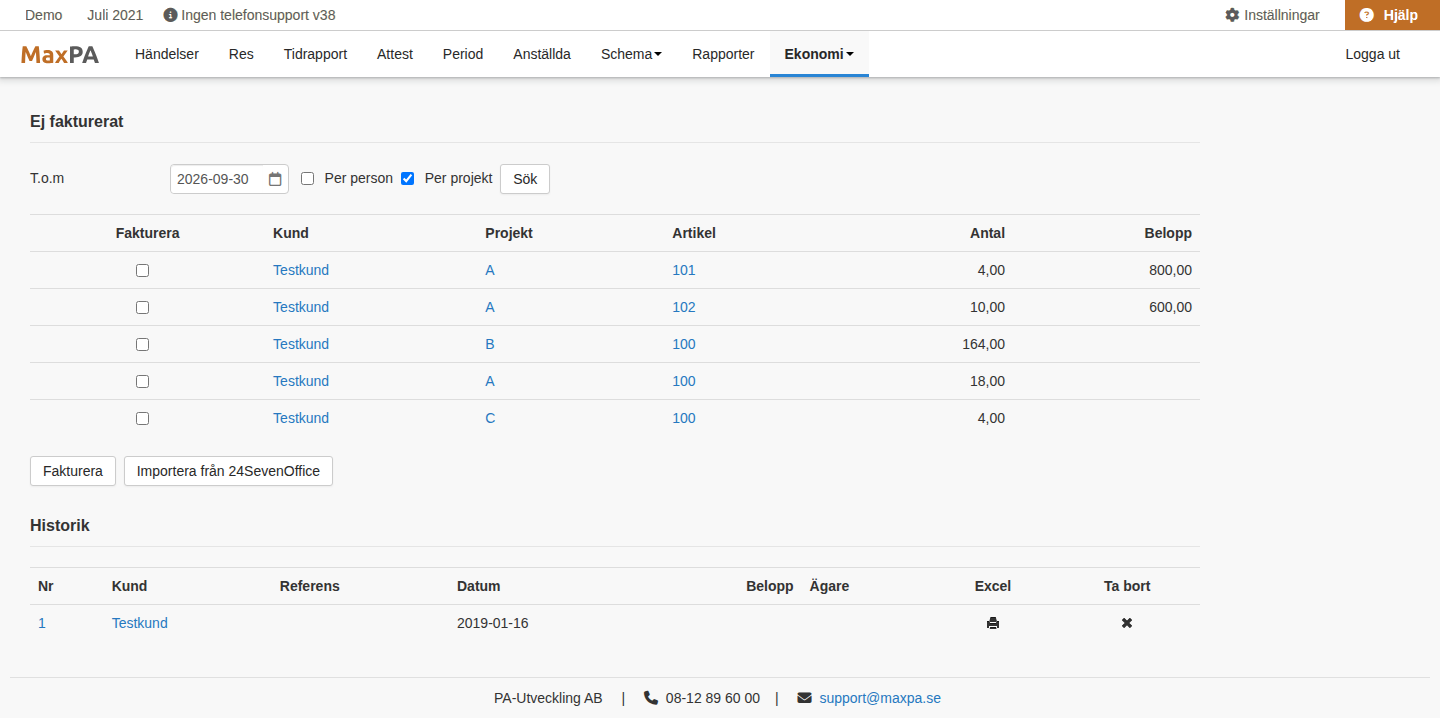Open the Res menu item
The width and height of the screenshot is (1440, 718).
[241, 54]
